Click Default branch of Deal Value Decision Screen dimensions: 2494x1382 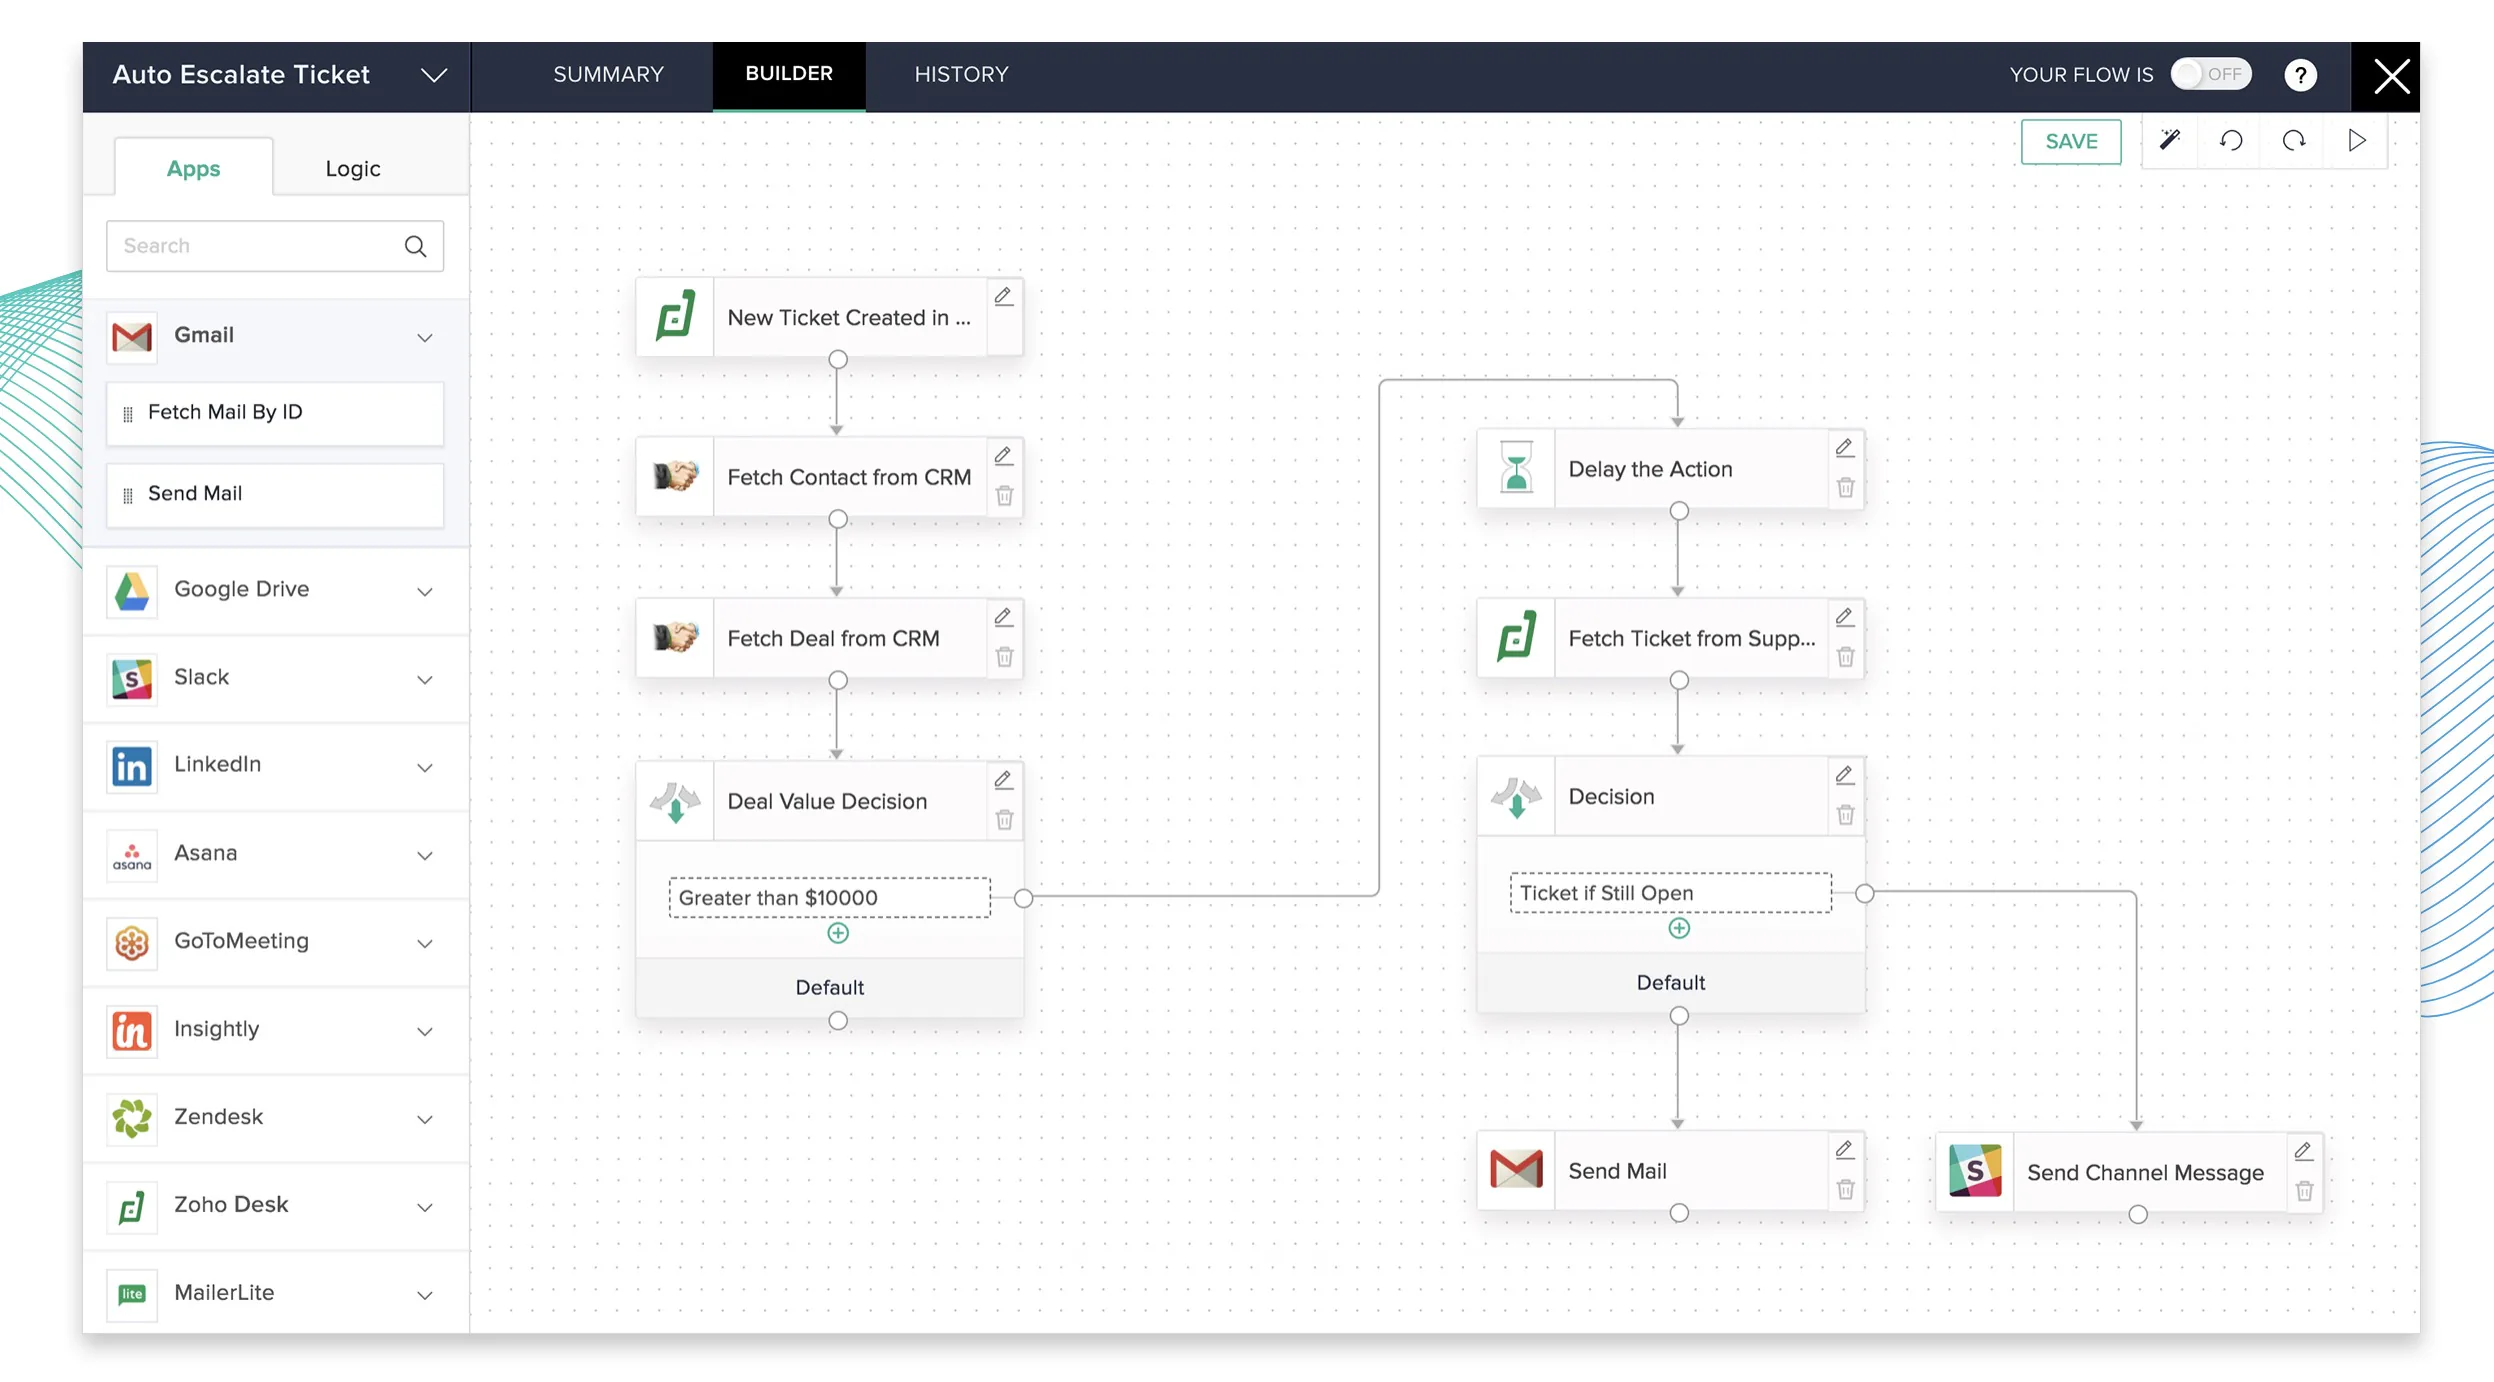[830, 987]
